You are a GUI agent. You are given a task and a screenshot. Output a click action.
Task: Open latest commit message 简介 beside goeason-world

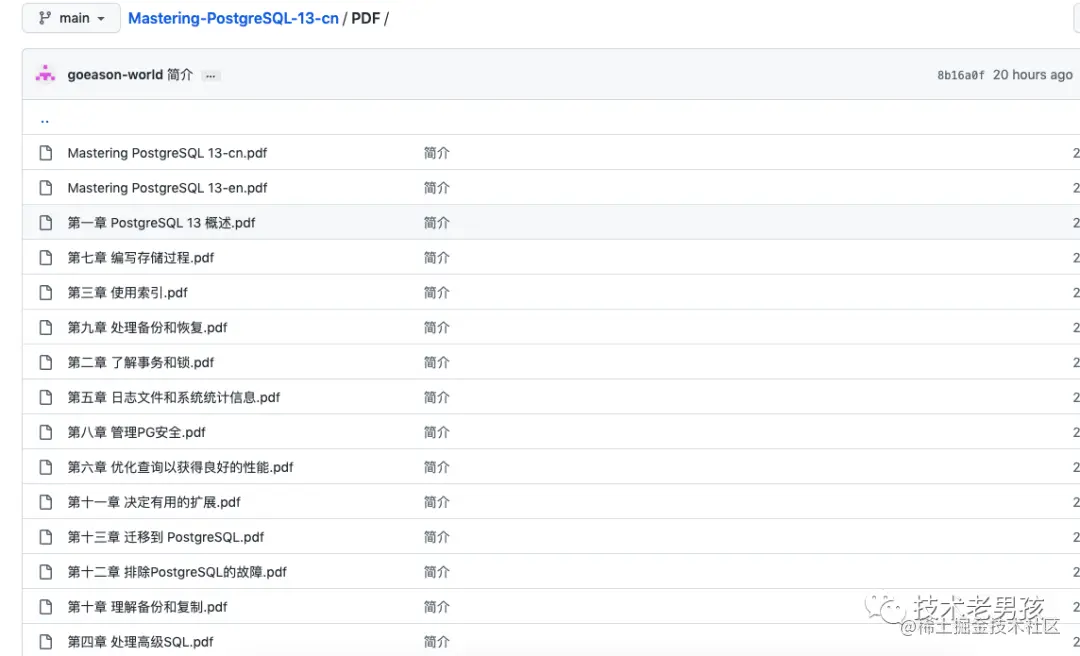pos(180,74)
